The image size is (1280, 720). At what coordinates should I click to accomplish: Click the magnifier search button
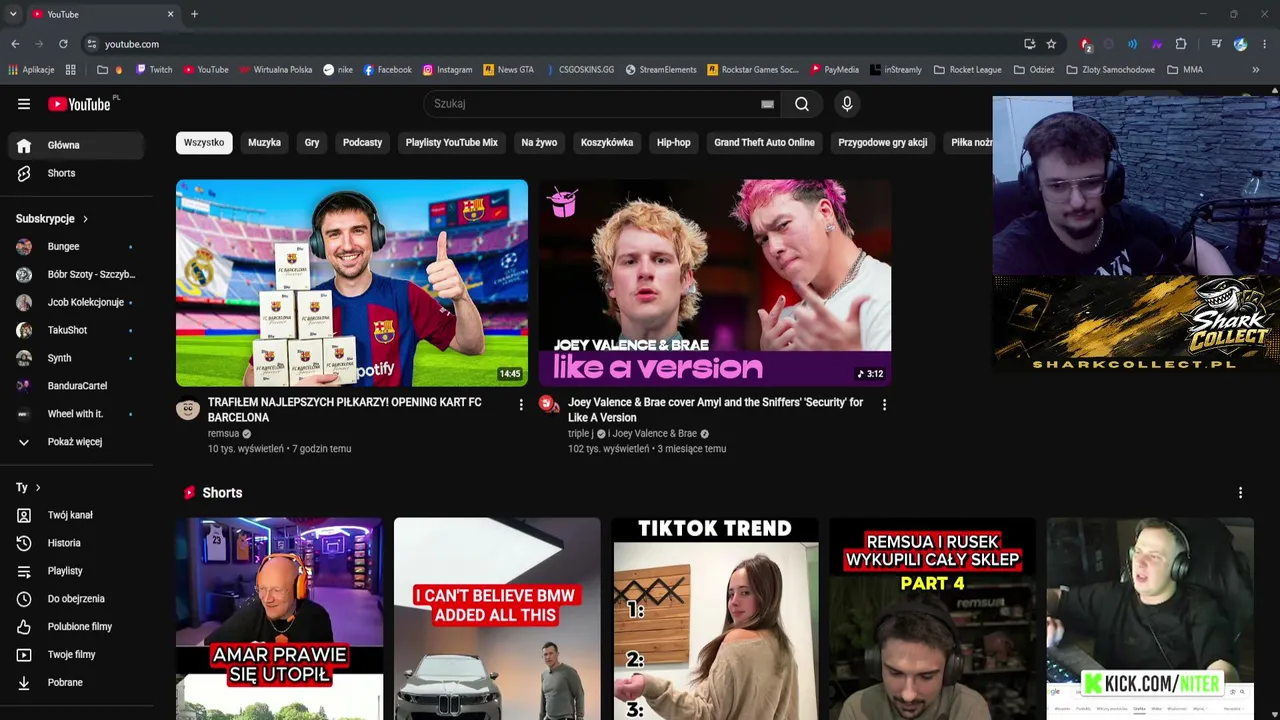tap(802, 104)
